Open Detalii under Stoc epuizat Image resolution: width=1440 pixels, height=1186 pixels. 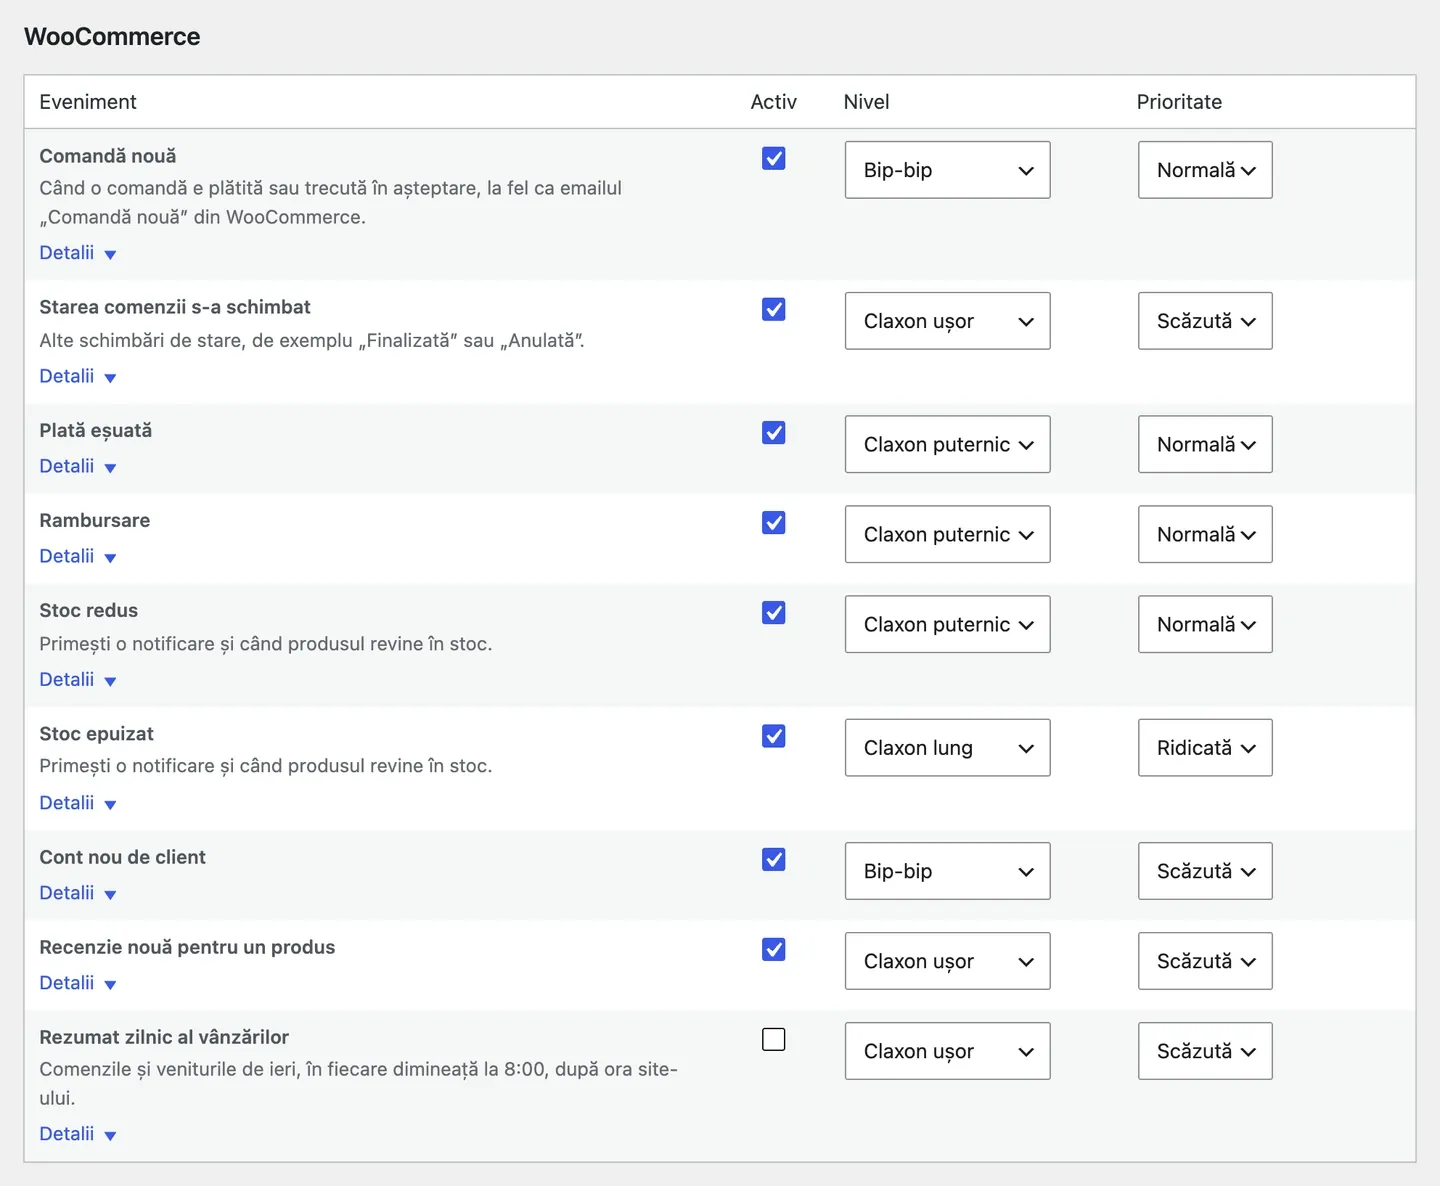[78, 803]
